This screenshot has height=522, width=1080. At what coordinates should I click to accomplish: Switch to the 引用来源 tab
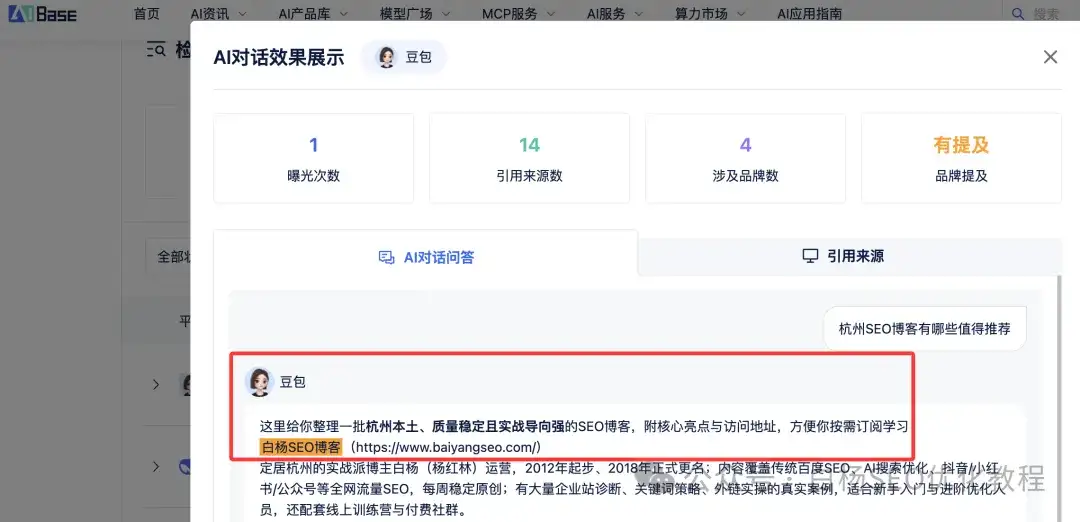[850, 257]
